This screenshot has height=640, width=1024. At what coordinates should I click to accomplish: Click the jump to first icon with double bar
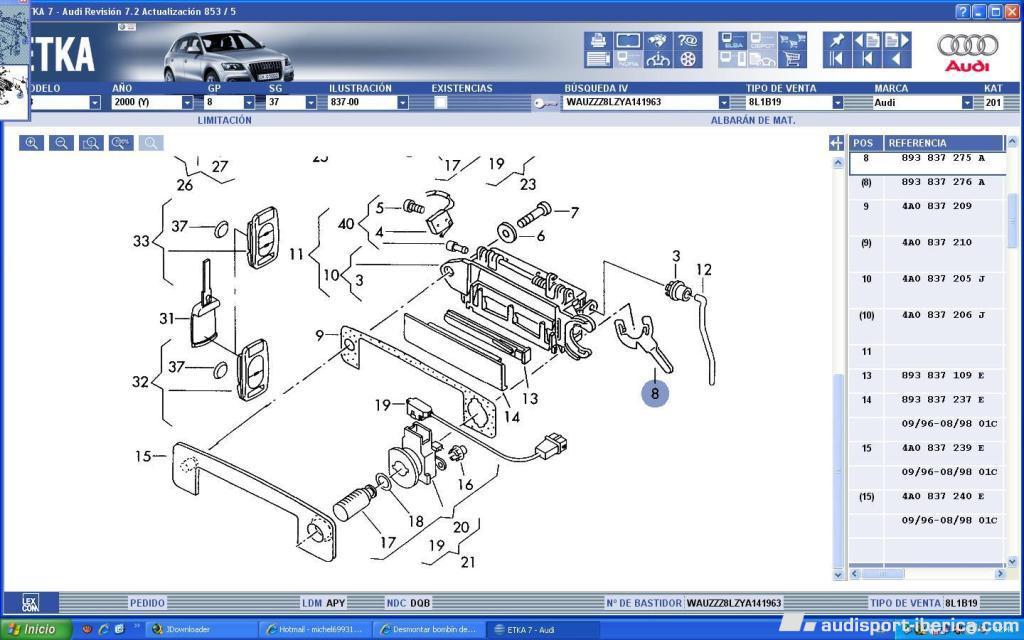(x=837, y=59)
